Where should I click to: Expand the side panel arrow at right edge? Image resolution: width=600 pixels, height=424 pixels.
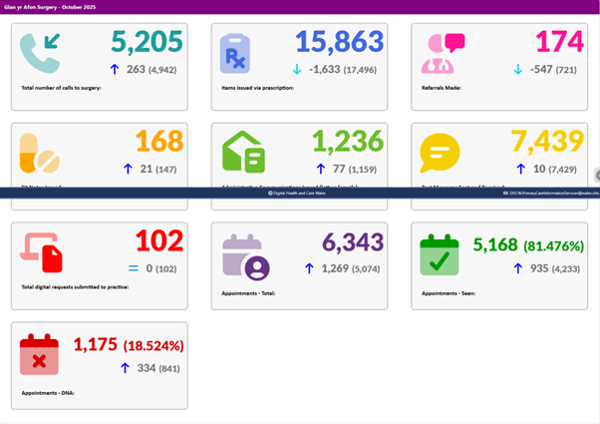coord(596,174)
